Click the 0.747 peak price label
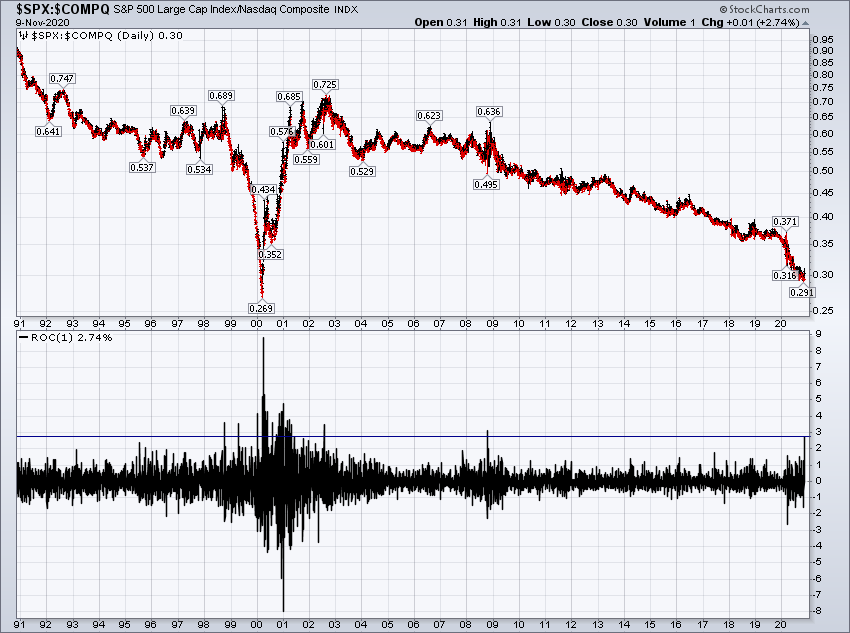 [62, 79]
